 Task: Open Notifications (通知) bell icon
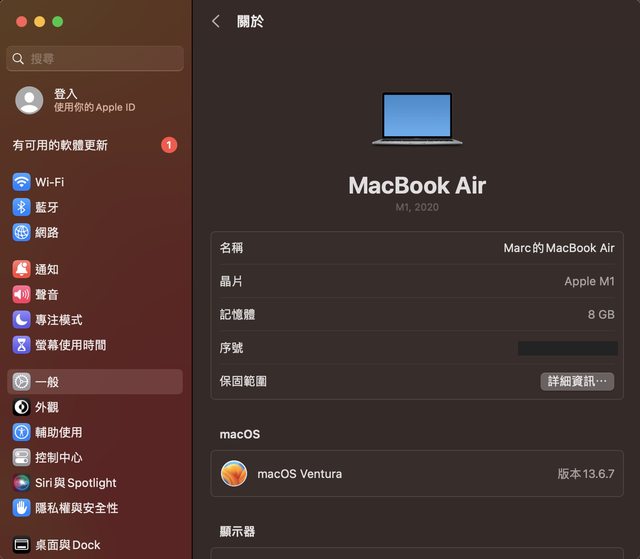pos(21,269)
